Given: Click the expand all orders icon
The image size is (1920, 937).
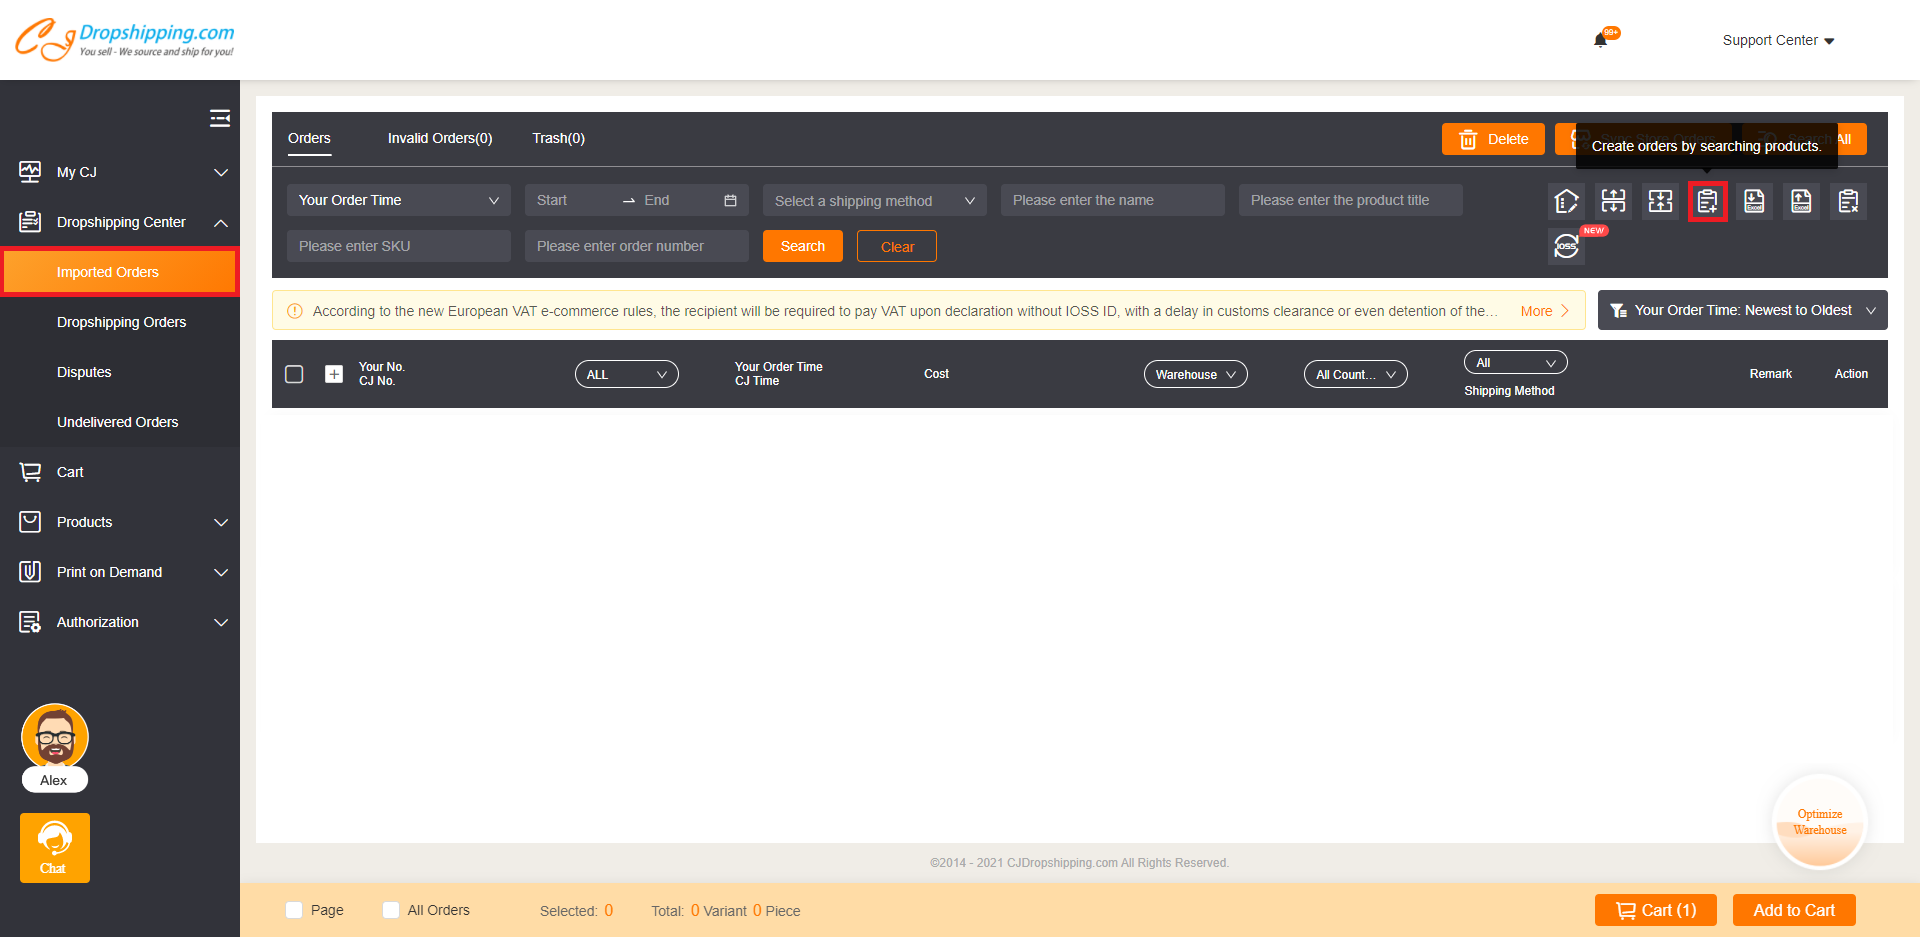Looking at the screenshot, I should (1613, 200).
